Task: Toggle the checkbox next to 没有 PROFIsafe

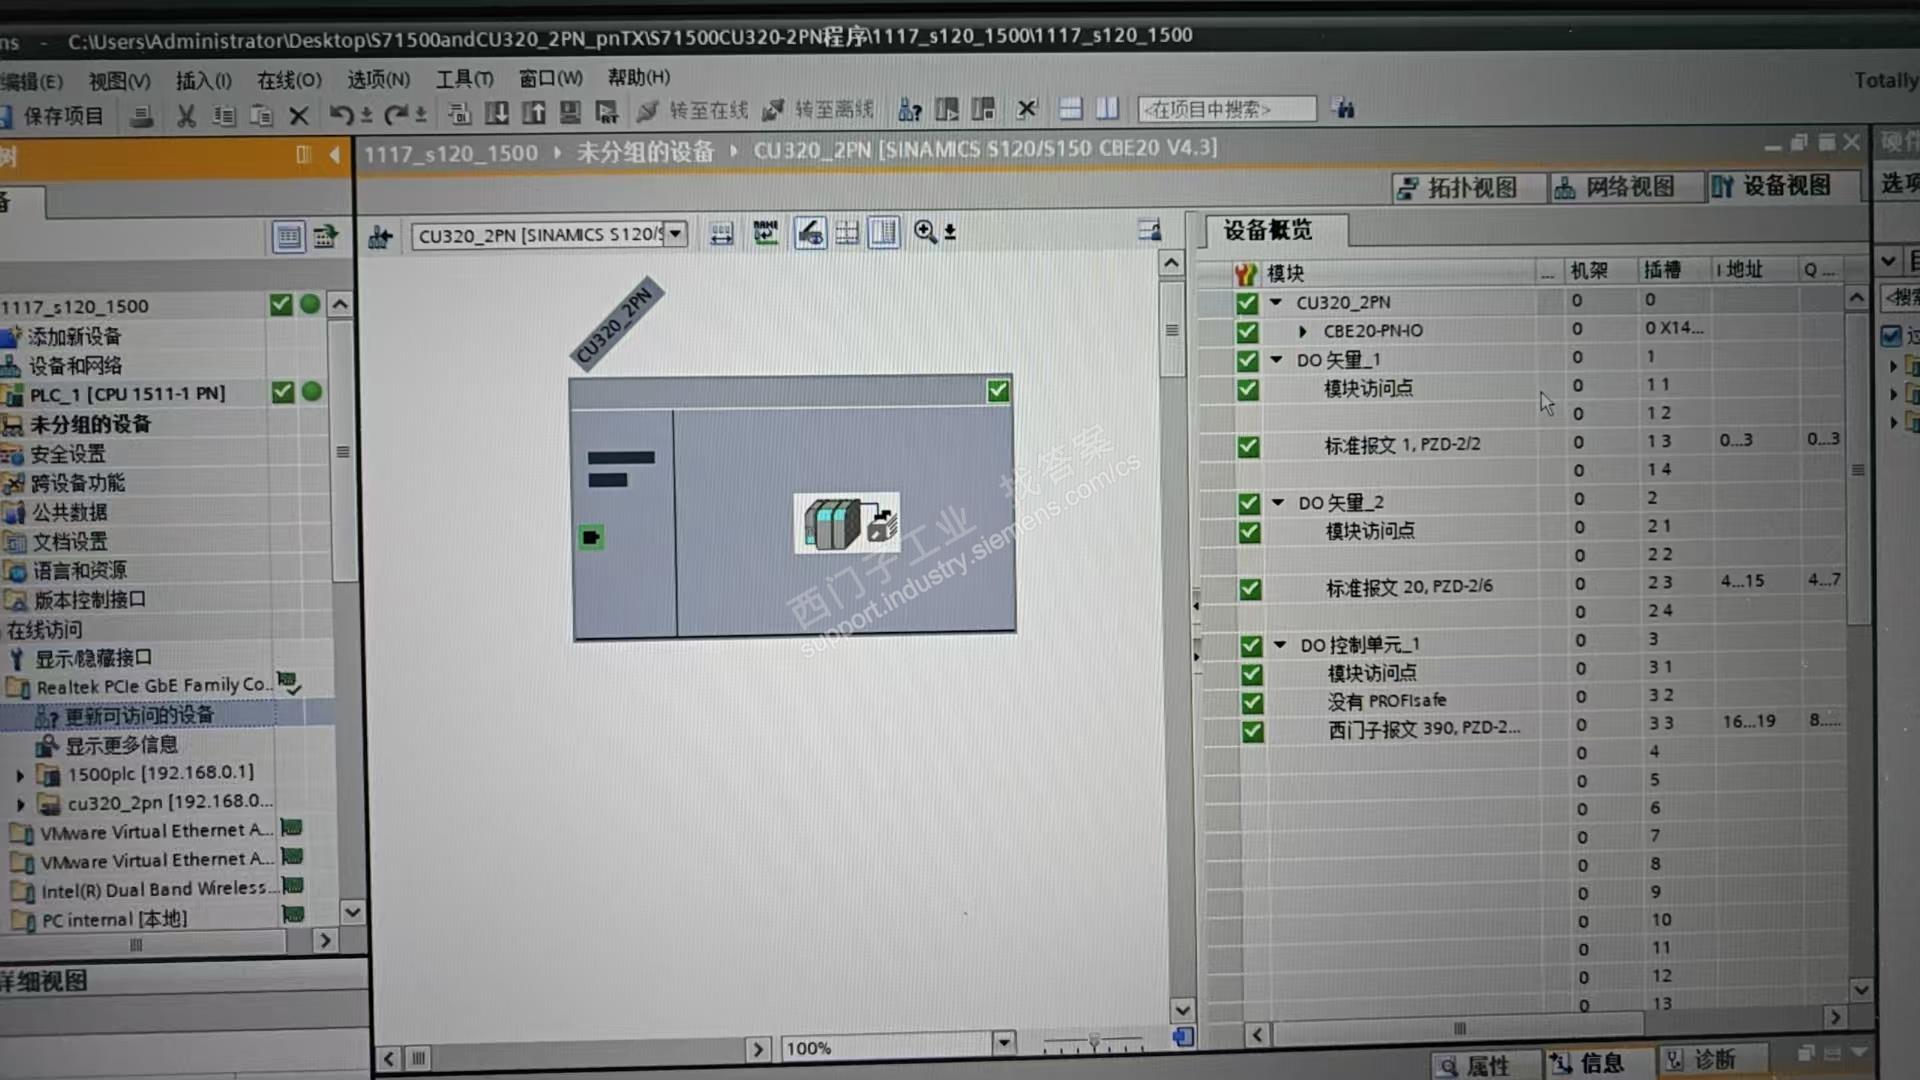Action: pos(1251,702)
